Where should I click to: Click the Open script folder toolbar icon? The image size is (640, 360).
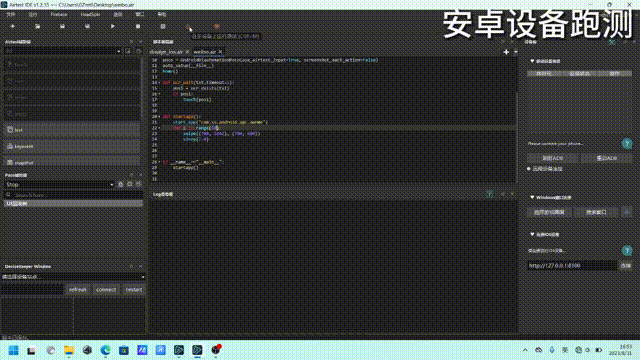(x=38, y=26)
